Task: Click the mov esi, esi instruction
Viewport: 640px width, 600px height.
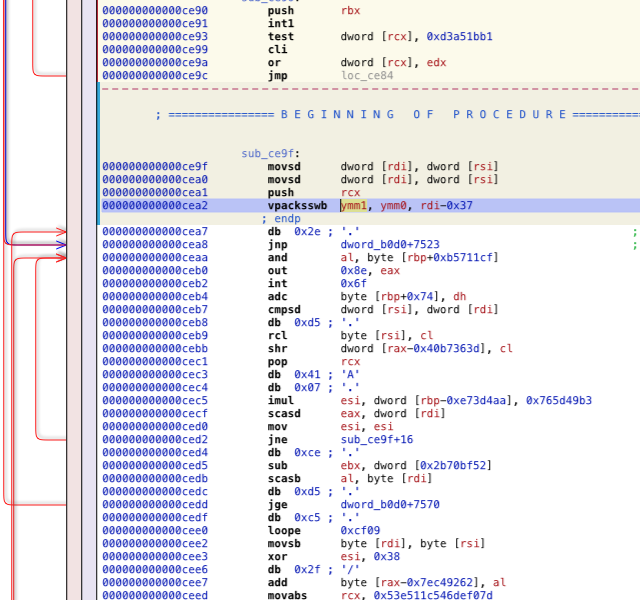Action: pos(331,427)
